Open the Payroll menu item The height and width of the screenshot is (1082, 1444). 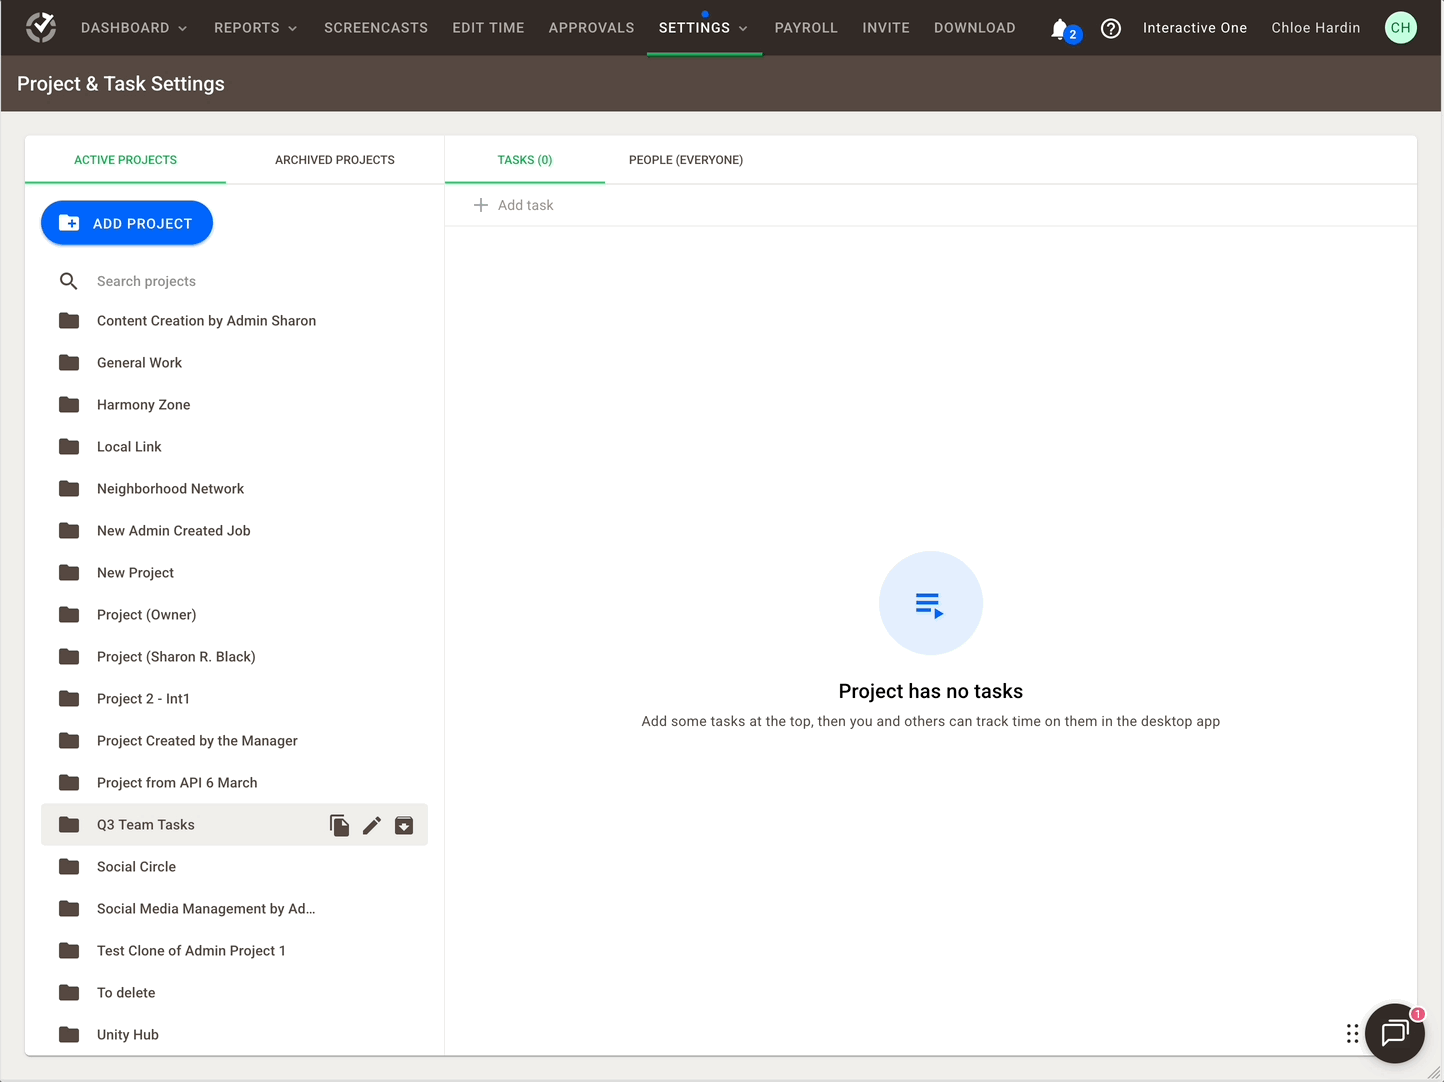pos(806,28)
